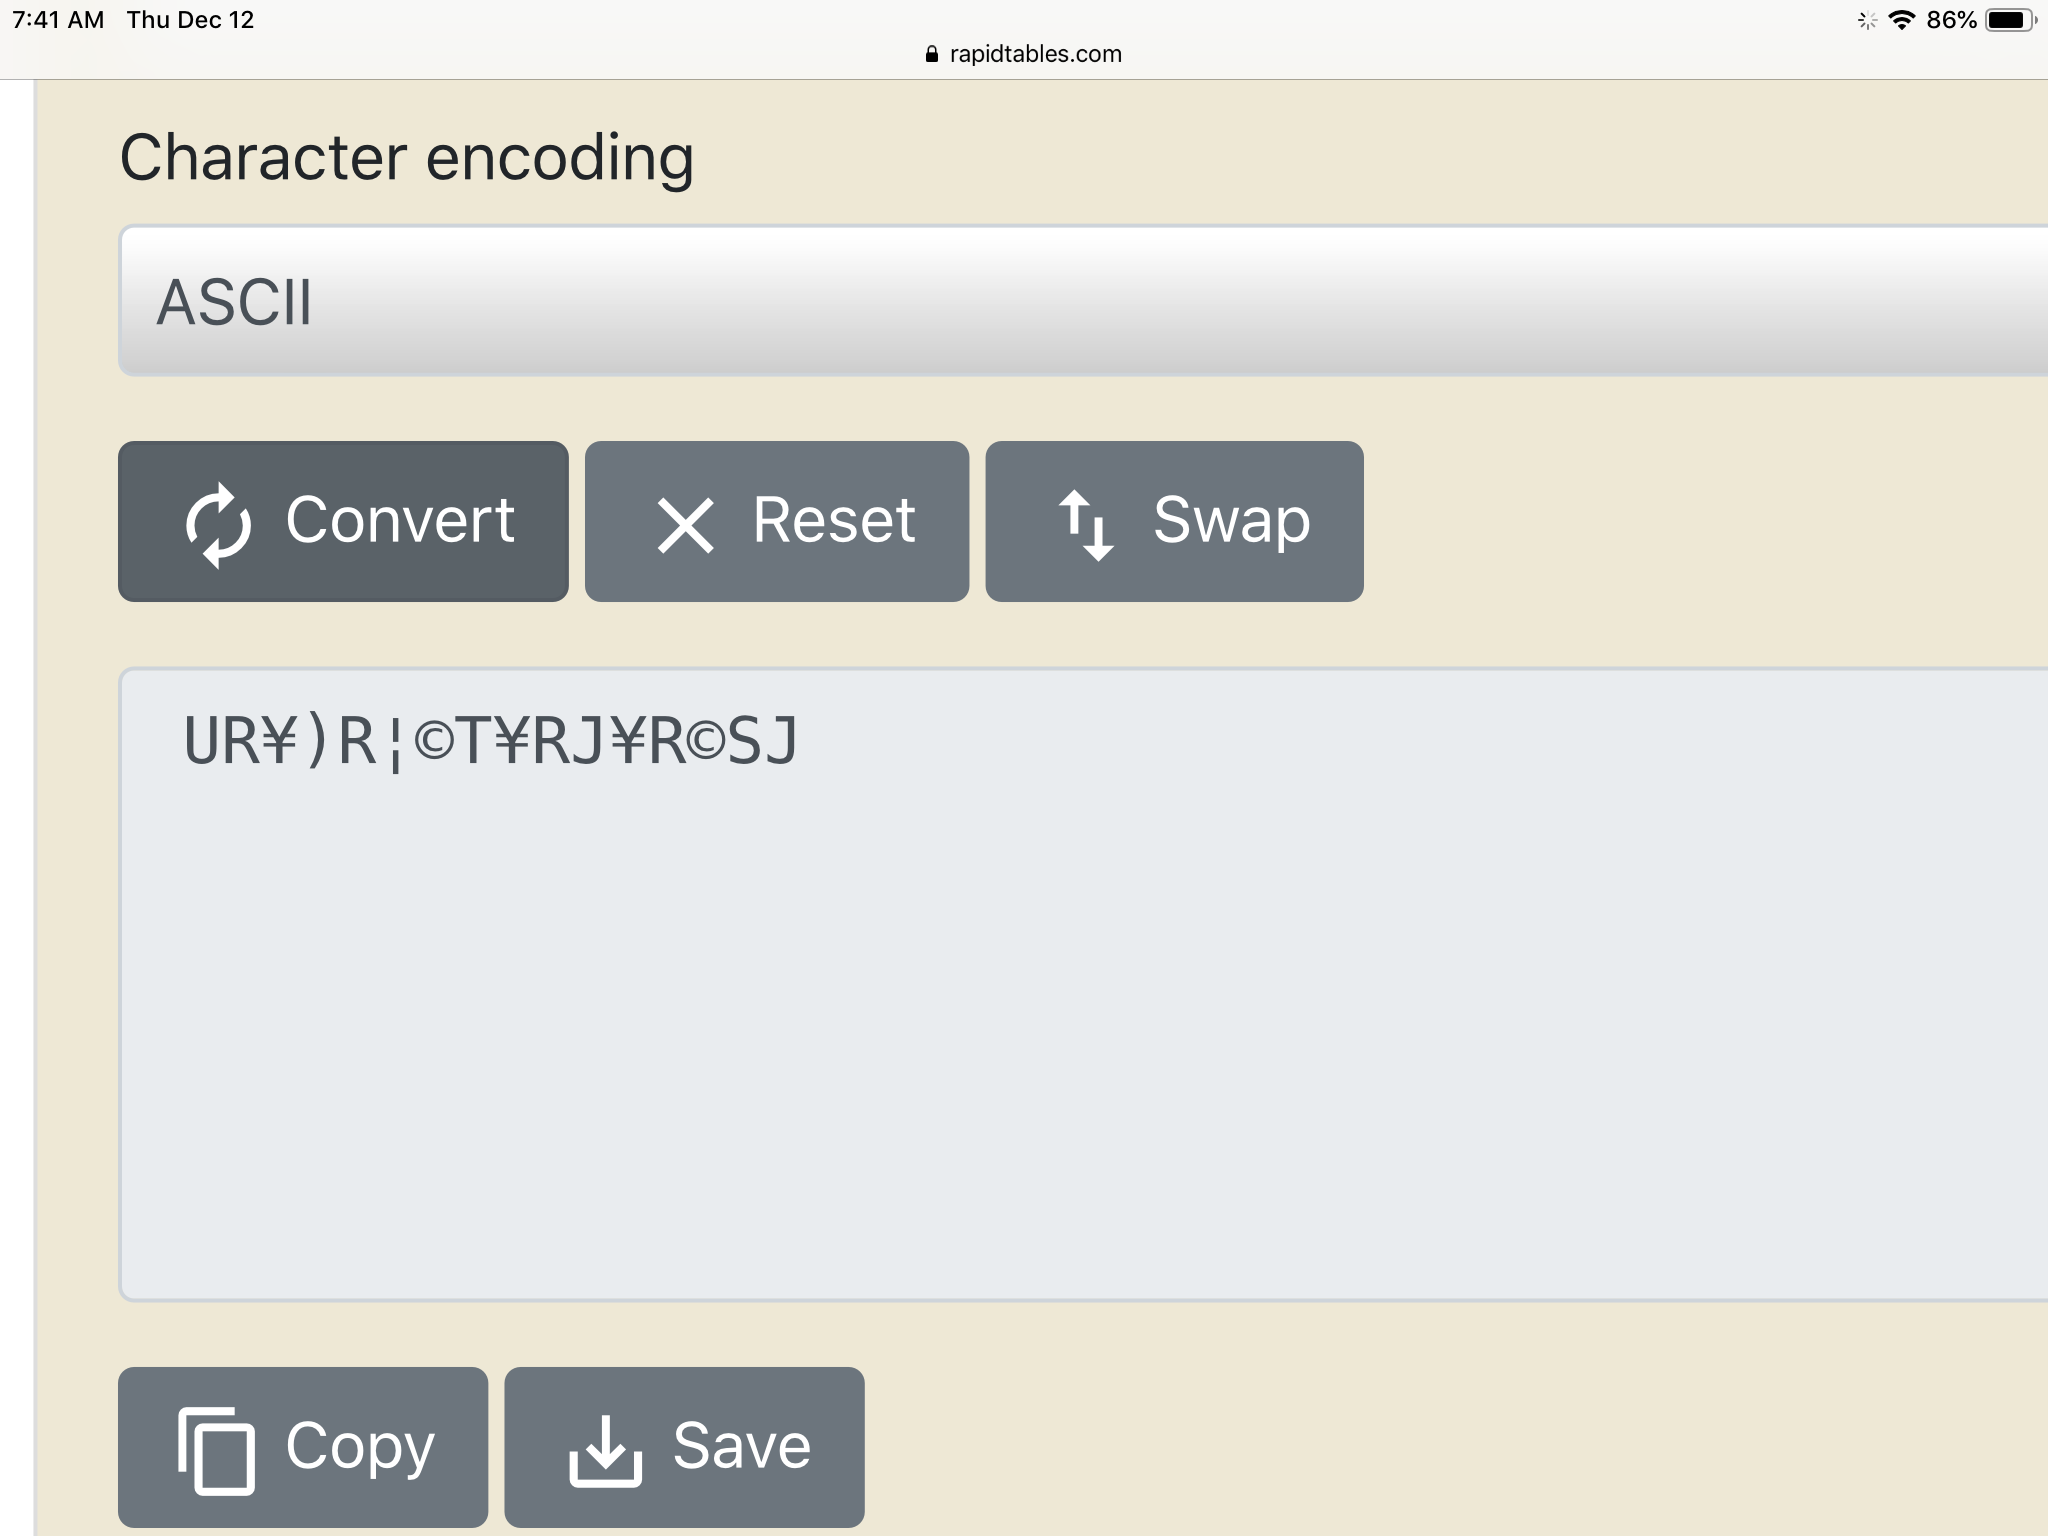This screenshot has height=1536, width=2048.
Task: Click the Swap button label
Action: [x=1231, y=522]
